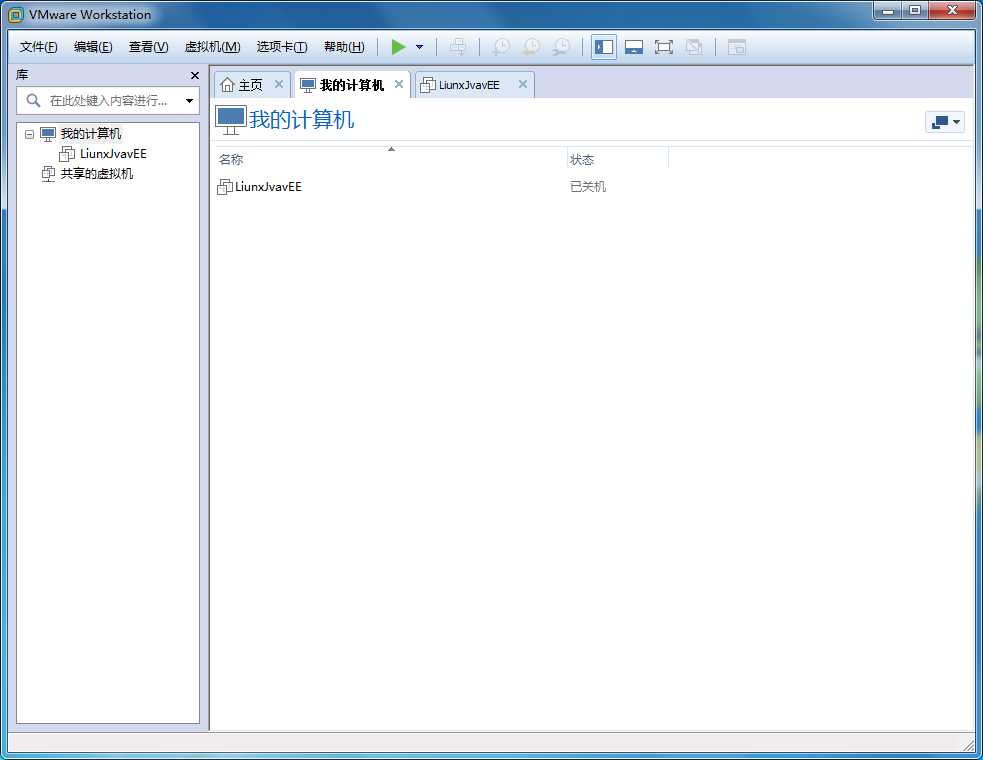Toggle the thumbnail bar toolbar icon
Image resolution: width=983 pixels, height=760 pixels.
pos(634,47)
